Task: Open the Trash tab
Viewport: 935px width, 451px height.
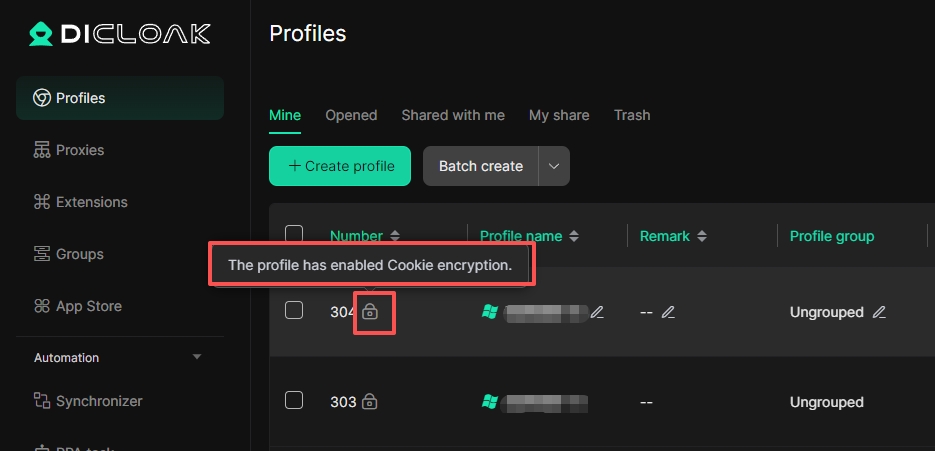Action: (632, 115)
